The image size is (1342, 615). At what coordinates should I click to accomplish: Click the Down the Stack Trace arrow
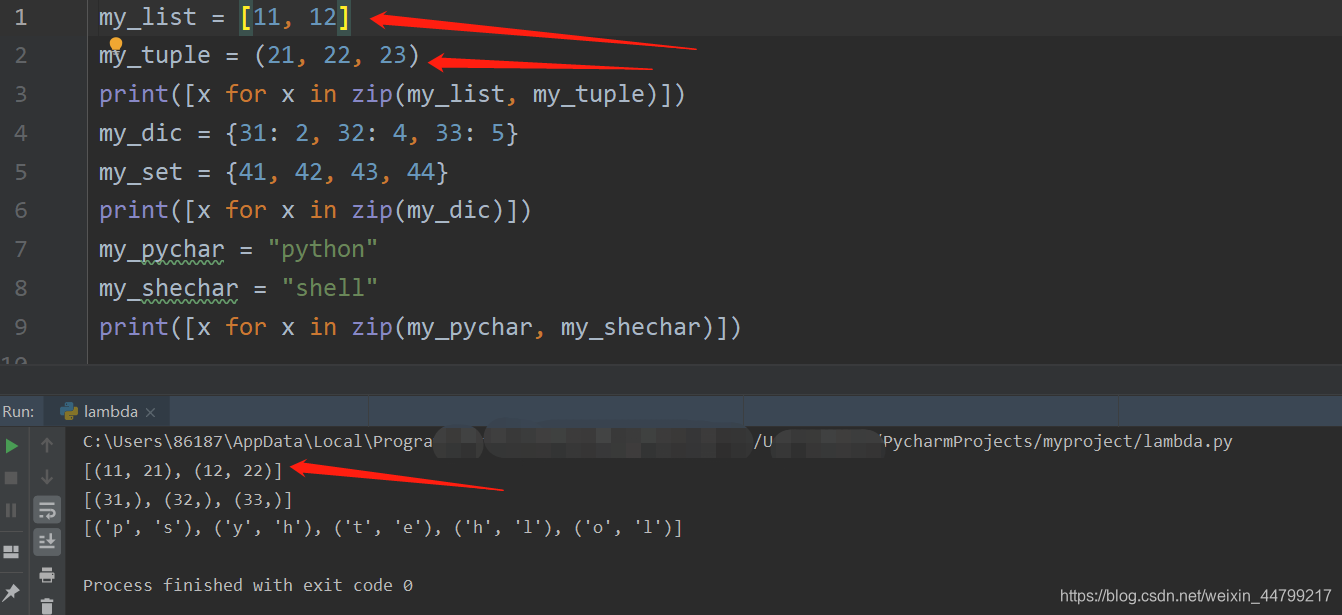point(47,477)
